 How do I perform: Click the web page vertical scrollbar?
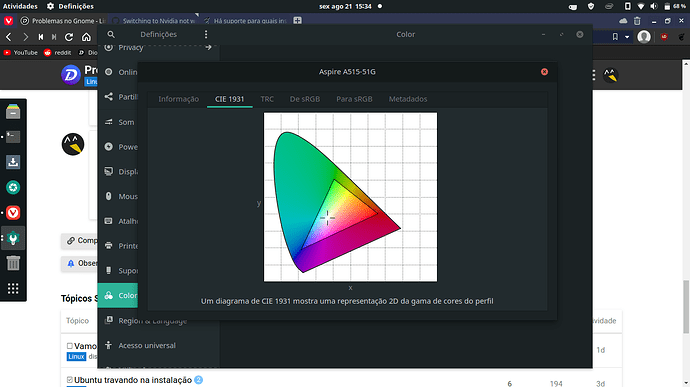pyautogui.click(x=686, y=306)
